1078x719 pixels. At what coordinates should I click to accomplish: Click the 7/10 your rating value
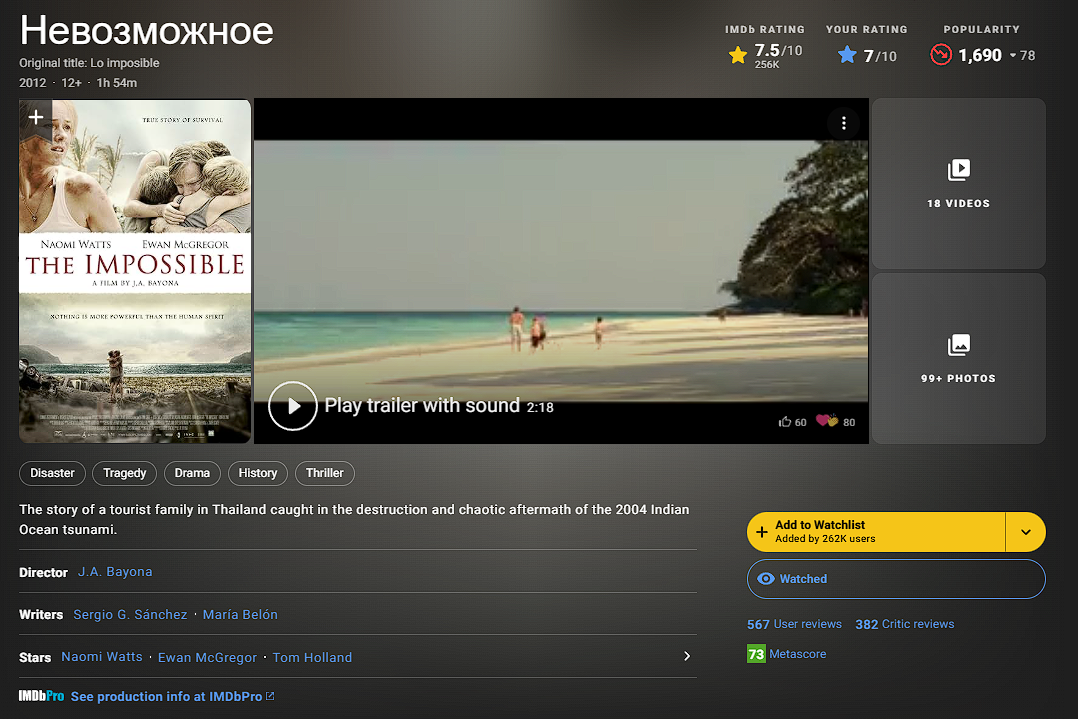click(880, 56)
